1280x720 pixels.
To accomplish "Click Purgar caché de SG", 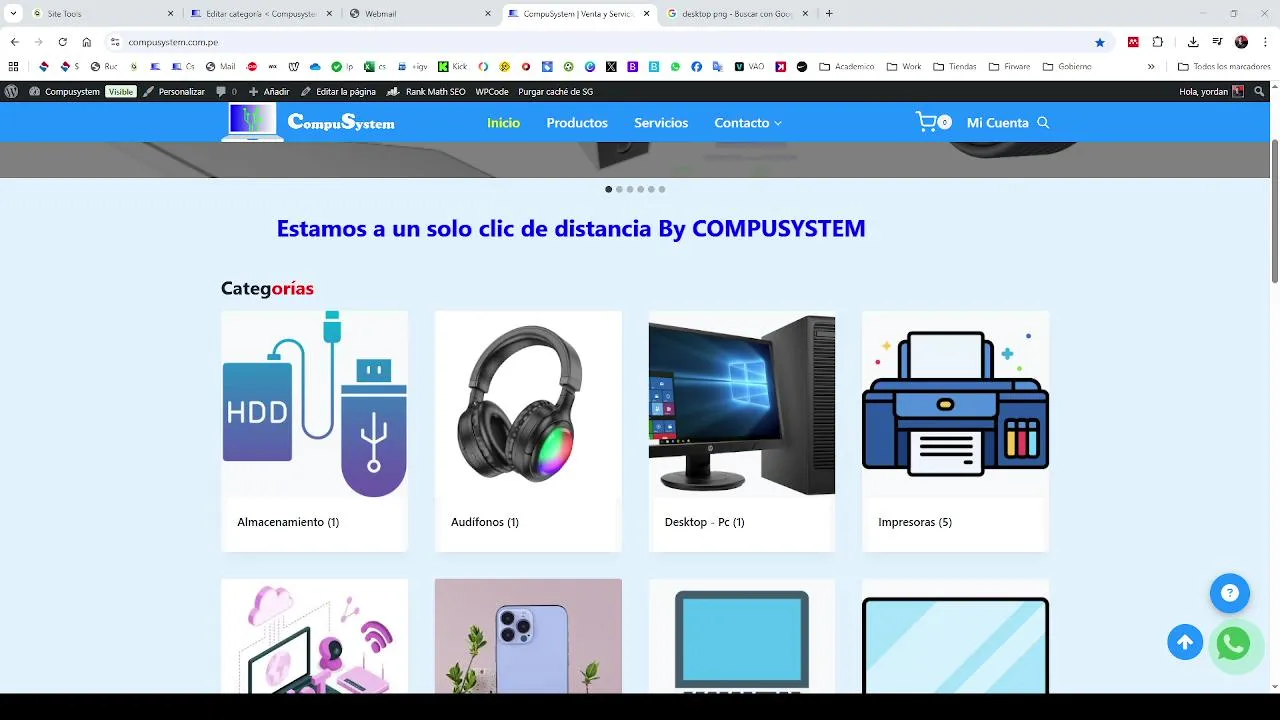I will pyautogui.click(x=555, y=91).
